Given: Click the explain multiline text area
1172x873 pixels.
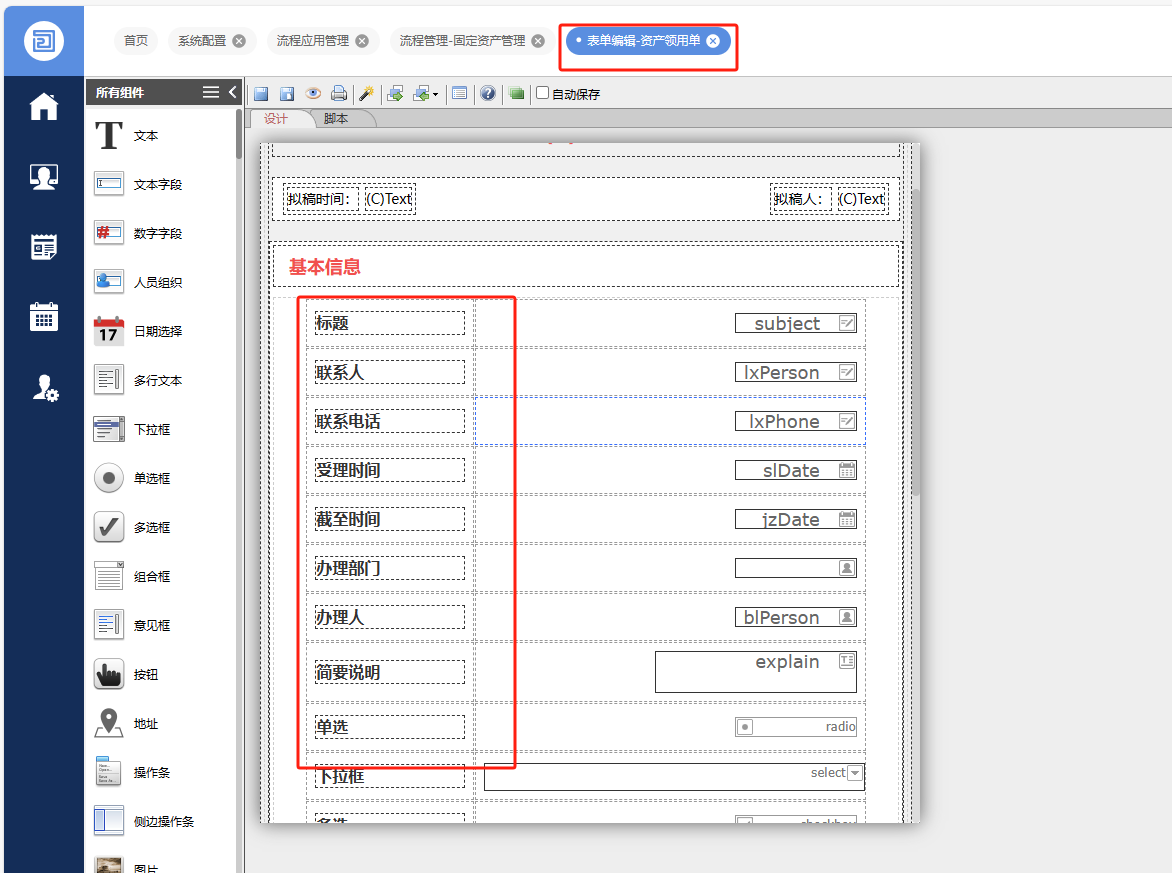Looking at the screenshot, I should tap(756, 672).
